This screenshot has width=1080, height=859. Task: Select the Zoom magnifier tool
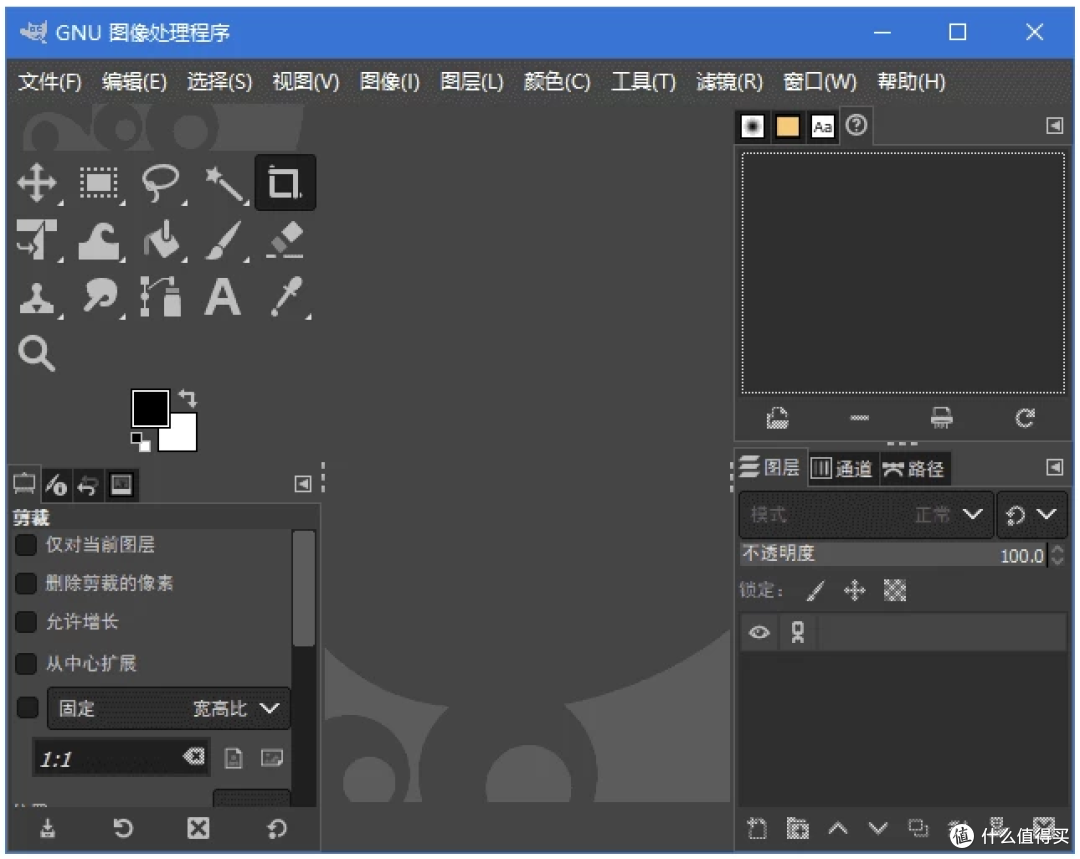tap(36, 354)
